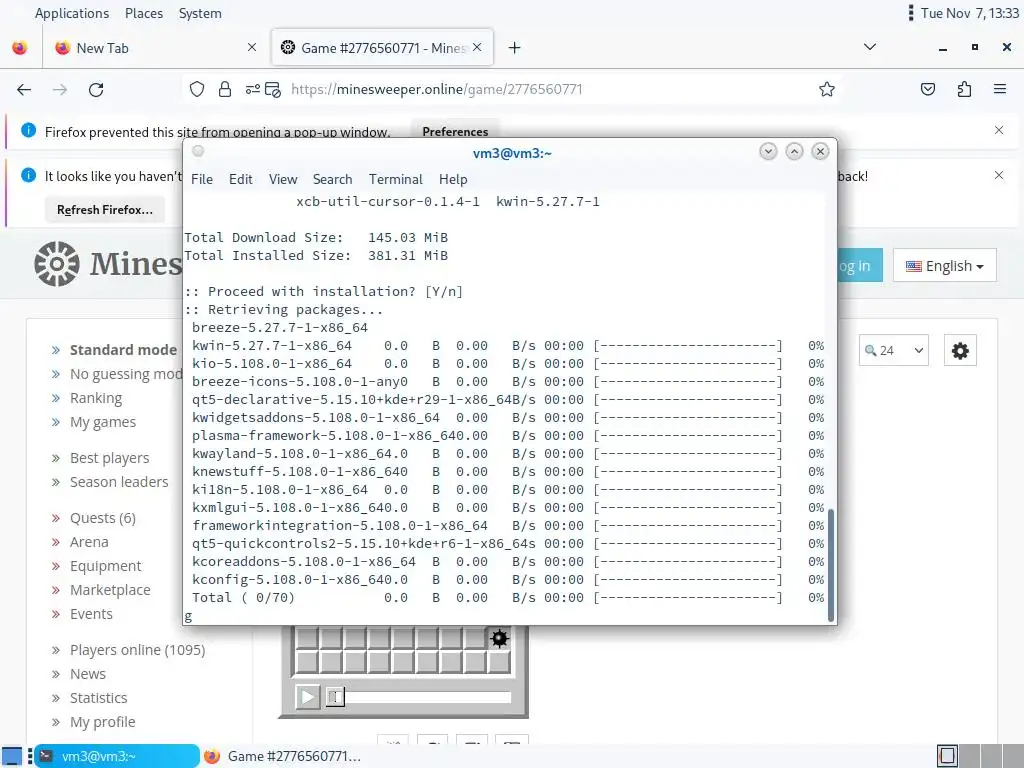
Task: Click the terminal window menu dot icon
Action: 198,152
